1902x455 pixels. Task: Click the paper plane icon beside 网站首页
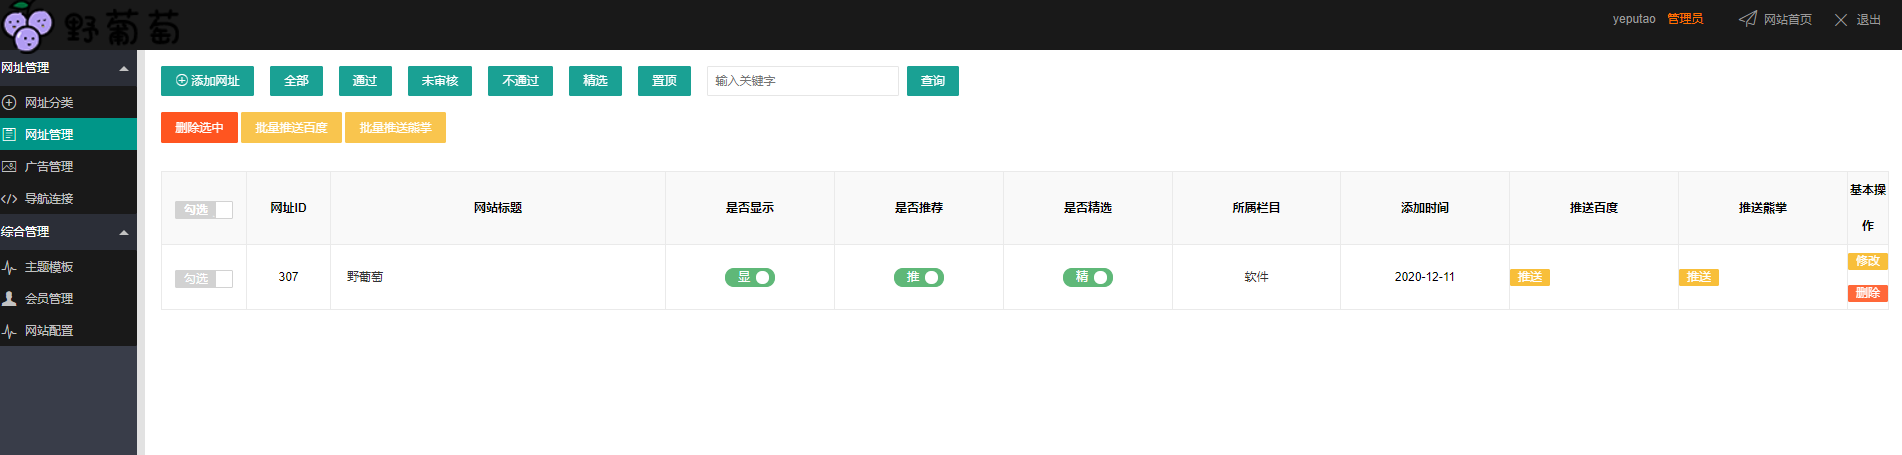[1748, 19]
